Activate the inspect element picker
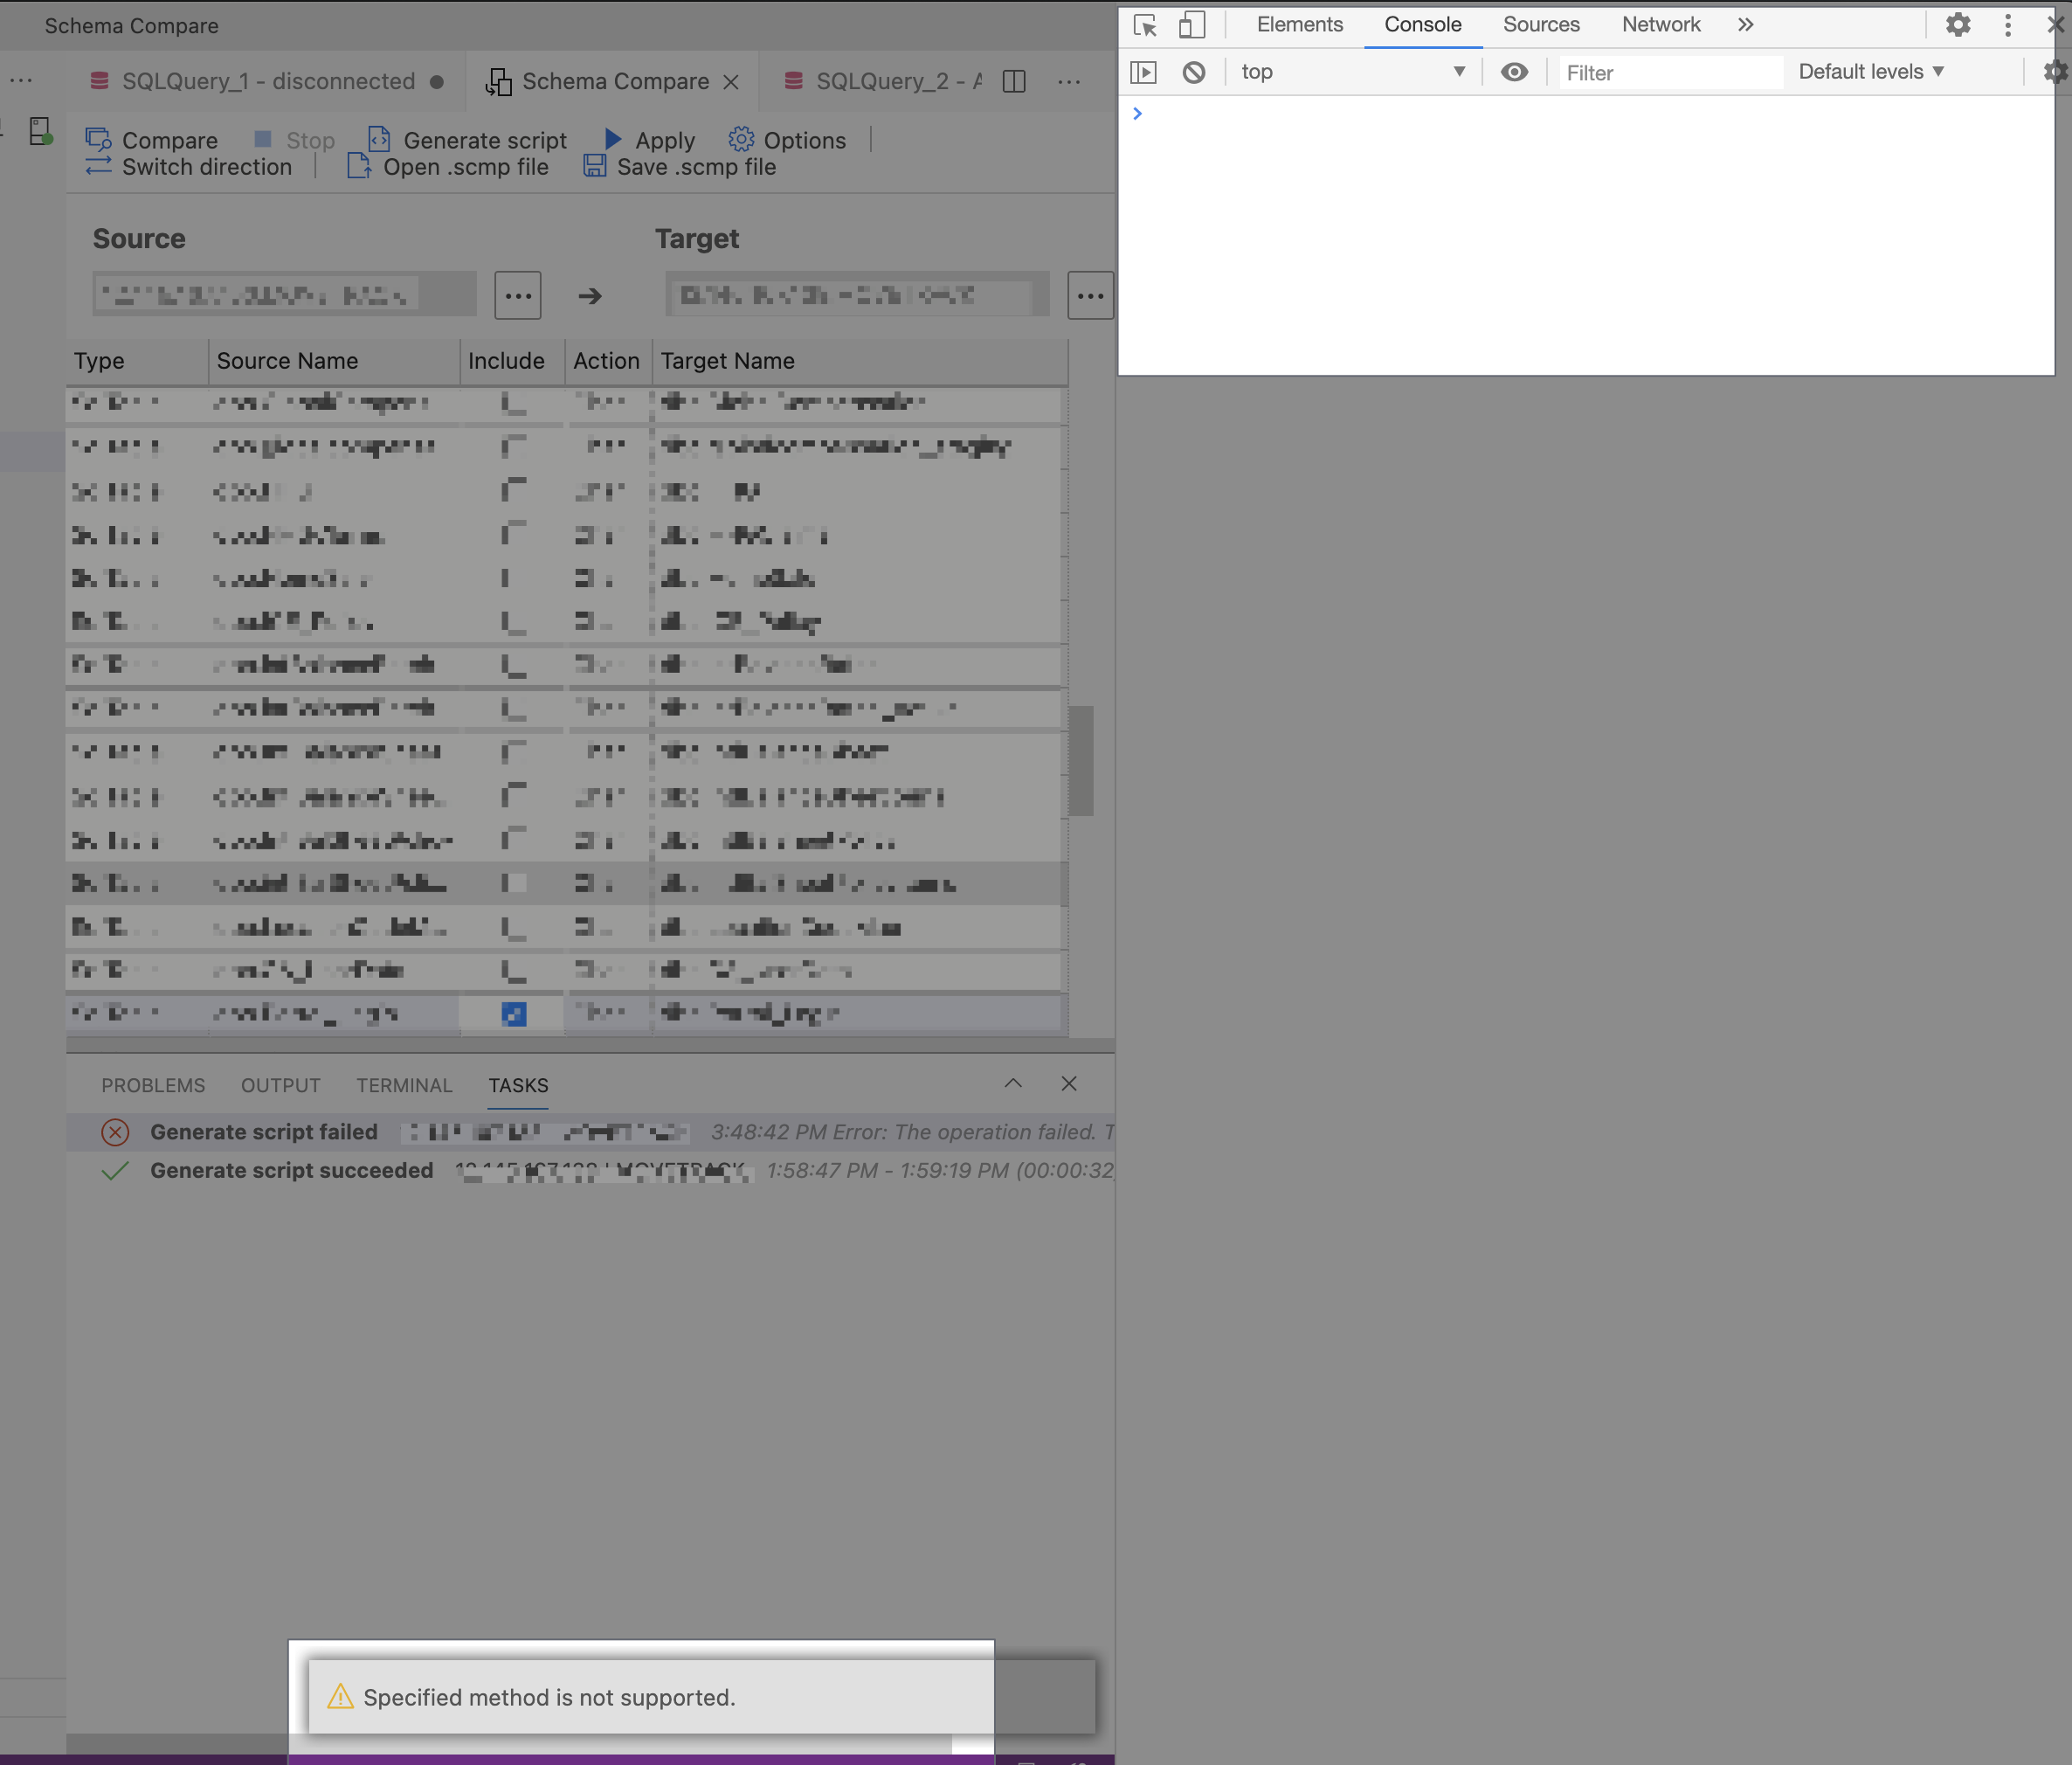Screen dimensions: 2072x1765 pos(1144,27)
